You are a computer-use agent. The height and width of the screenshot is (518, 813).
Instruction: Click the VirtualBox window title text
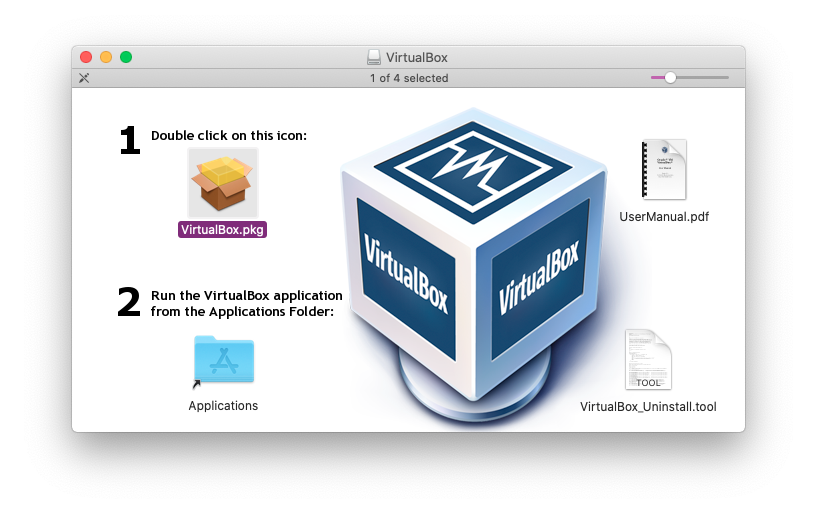point(417,57)
